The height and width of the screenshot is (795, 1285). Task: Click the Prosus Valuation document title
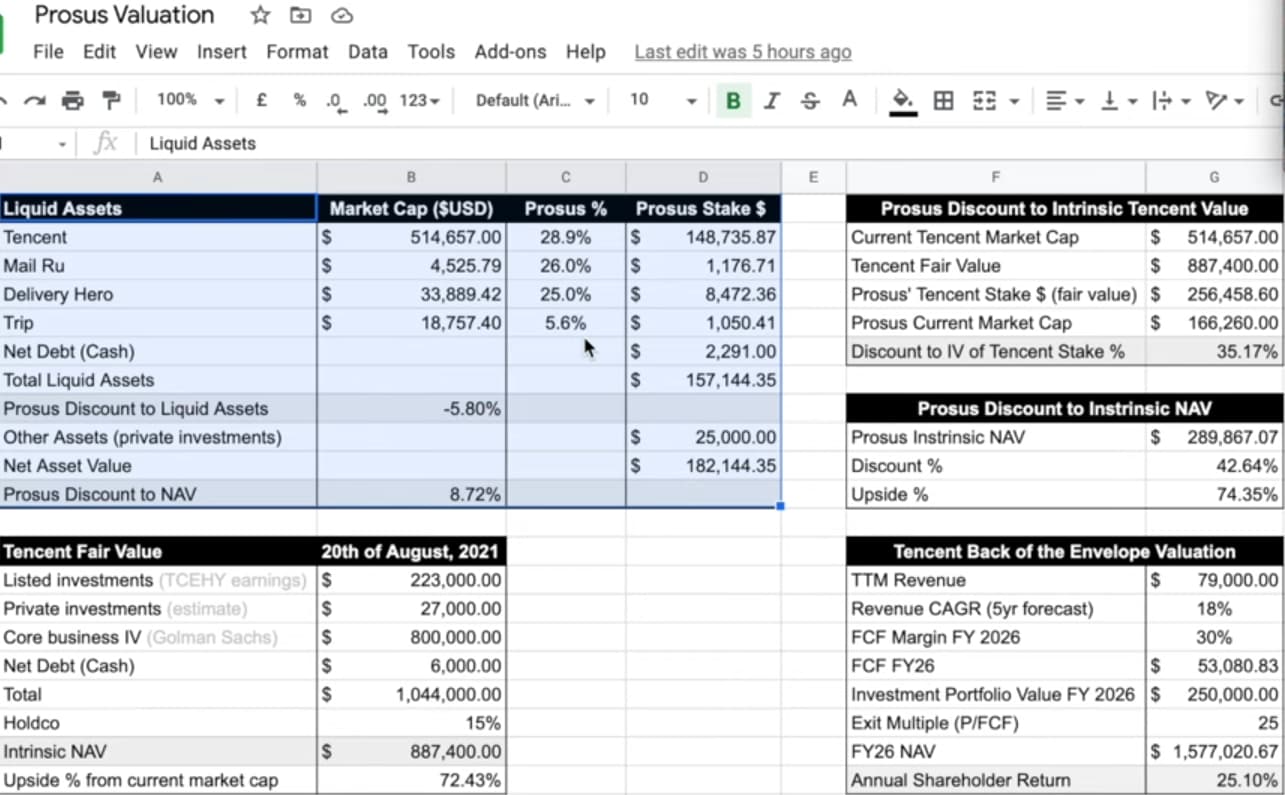pos(124,15)
